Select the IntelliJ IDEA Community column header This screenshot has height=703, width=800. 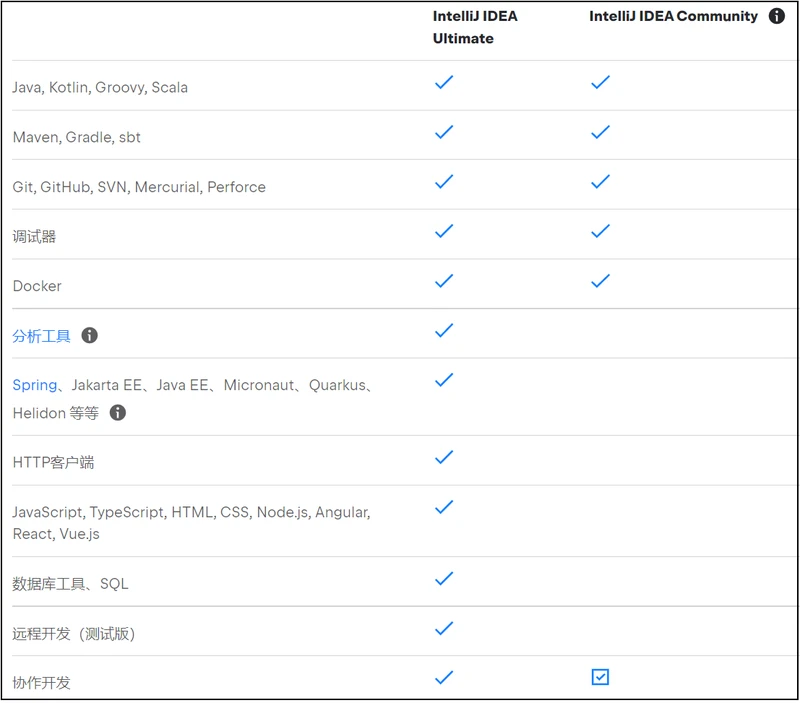(673, 16)
